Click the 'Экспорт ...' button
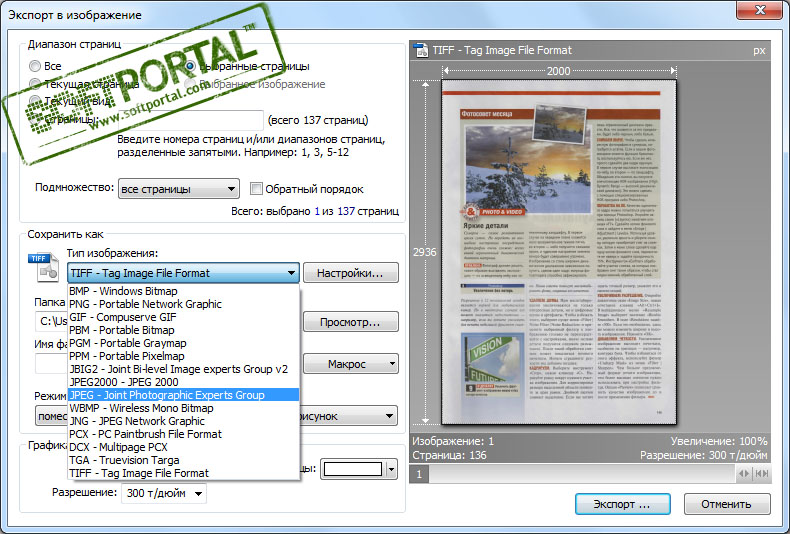The width and height of the screenshot is (790, 534). pos(623,504)
